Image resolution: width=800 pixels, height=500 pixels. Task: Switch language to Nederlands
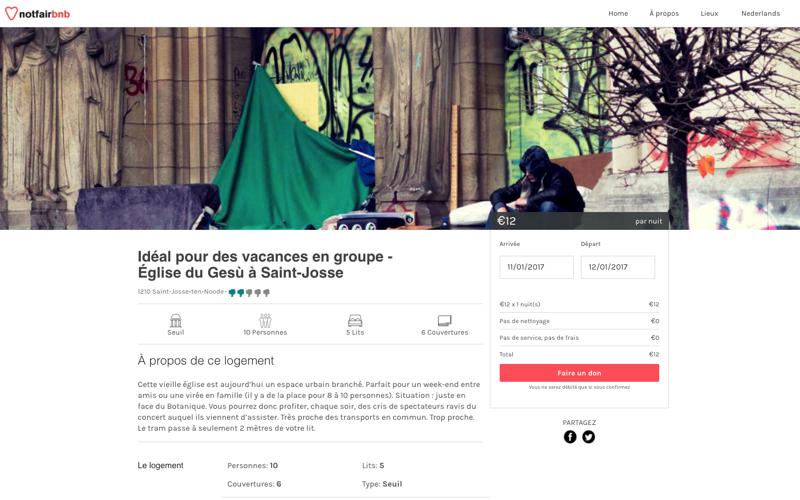760,14
